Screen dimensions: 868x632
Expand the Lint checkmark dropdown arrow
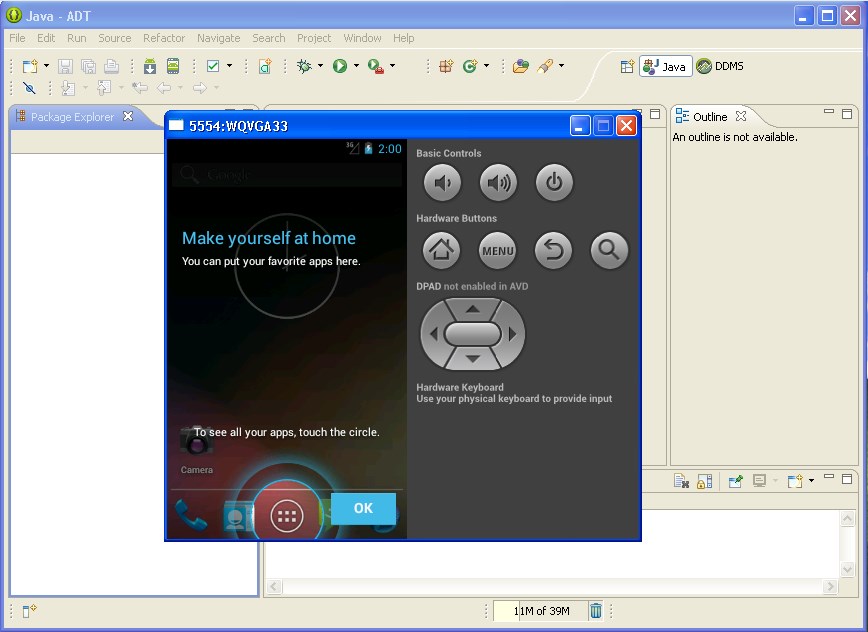[229, 66]
